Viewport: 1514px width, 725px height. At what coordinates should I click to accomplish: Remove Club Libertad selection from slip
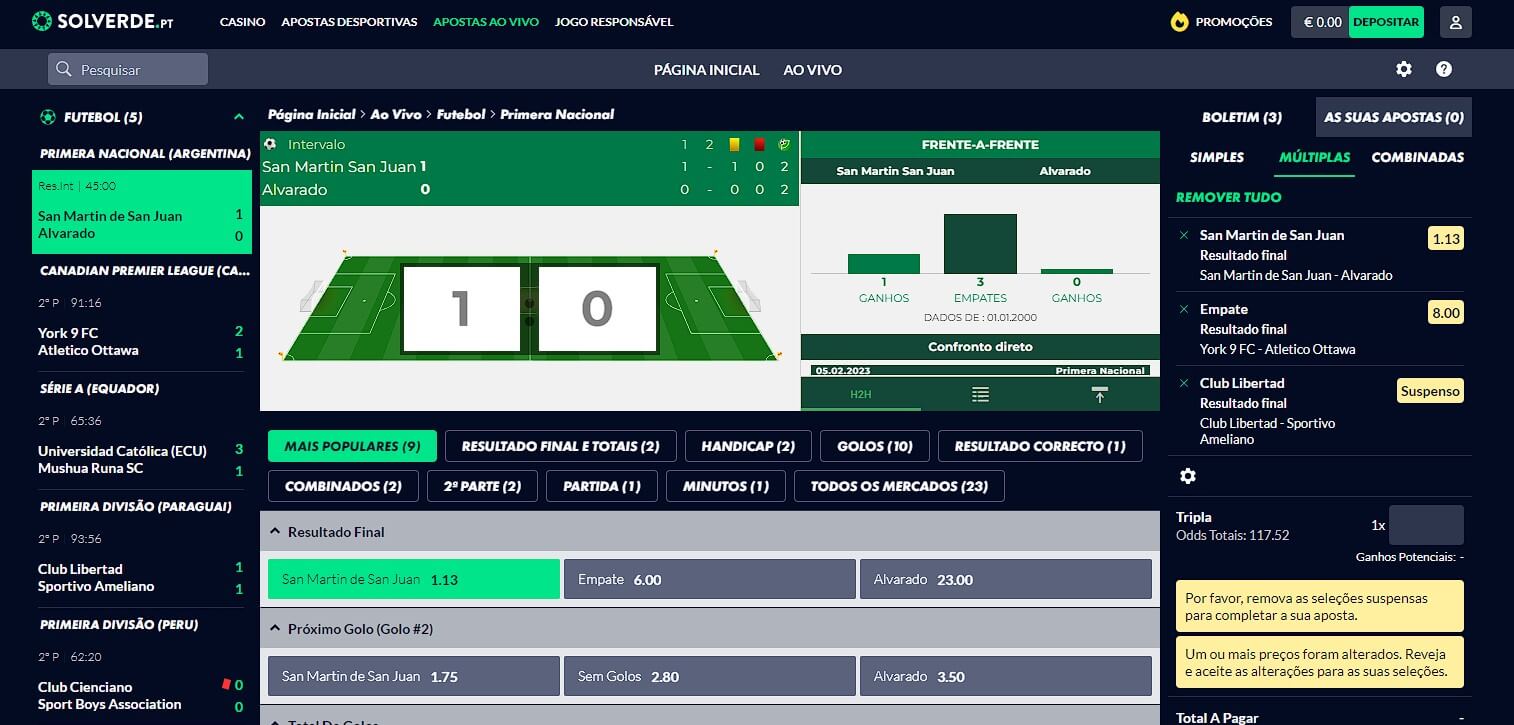(1184, 383)
